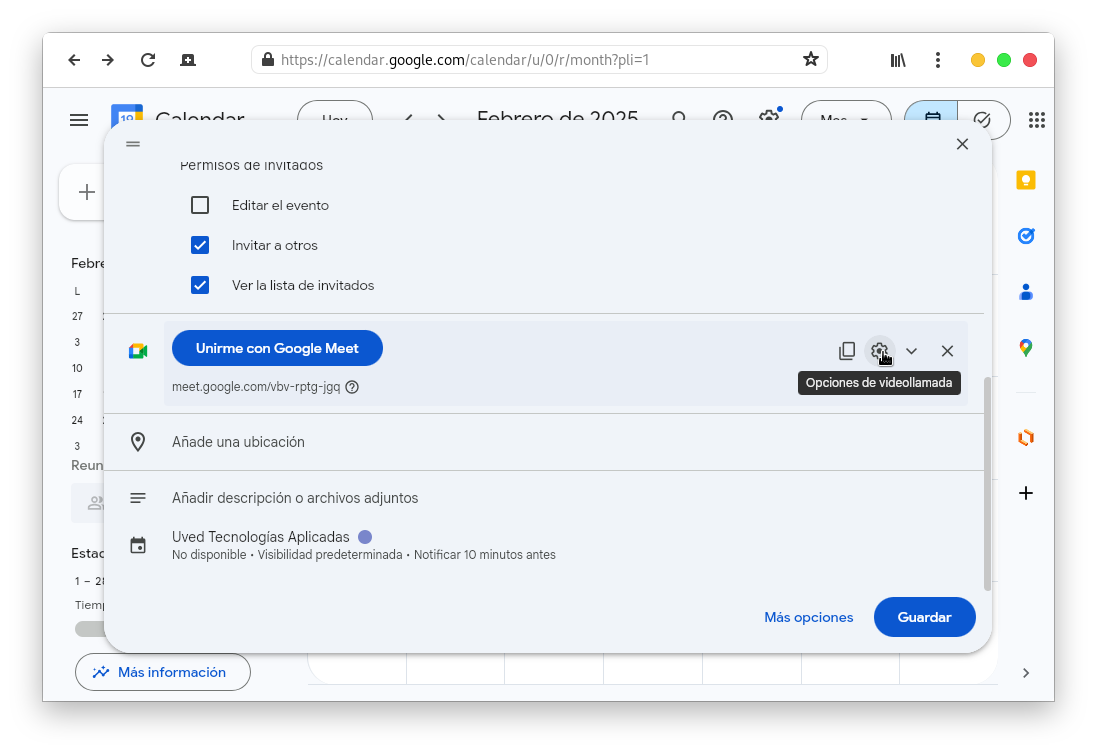Uncheck 'Invitar a otros' permission

[x=200, y=245]
